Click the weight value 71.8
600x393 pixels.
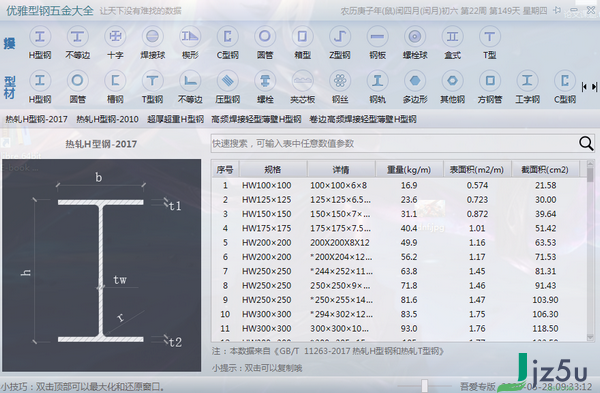(409, 285)
